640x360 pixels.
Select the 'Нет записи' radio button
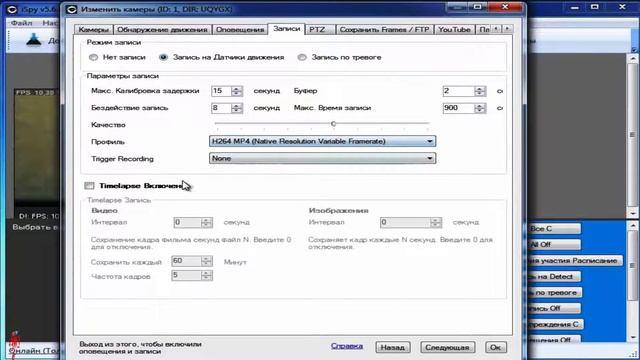pos(93,58)
